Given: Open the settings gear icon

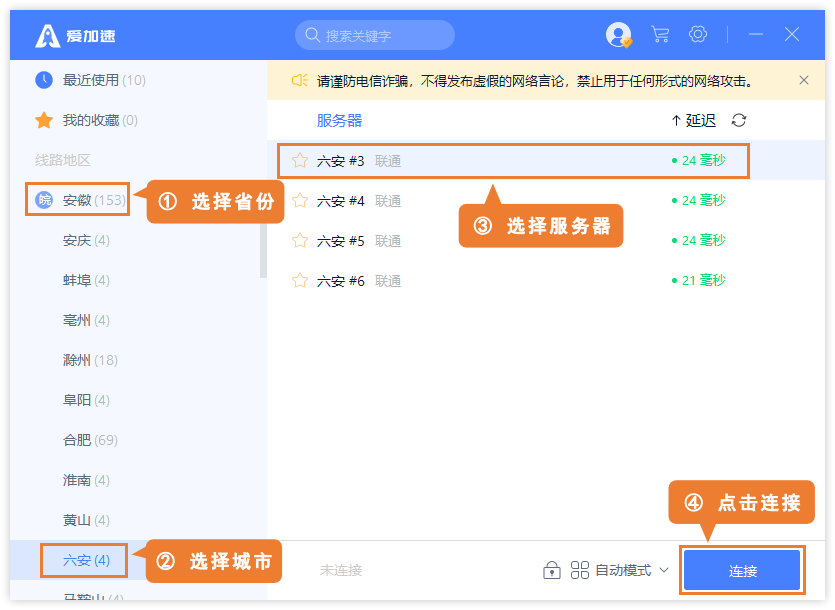Looking at the screenshot, I should [x=698, y=34].
